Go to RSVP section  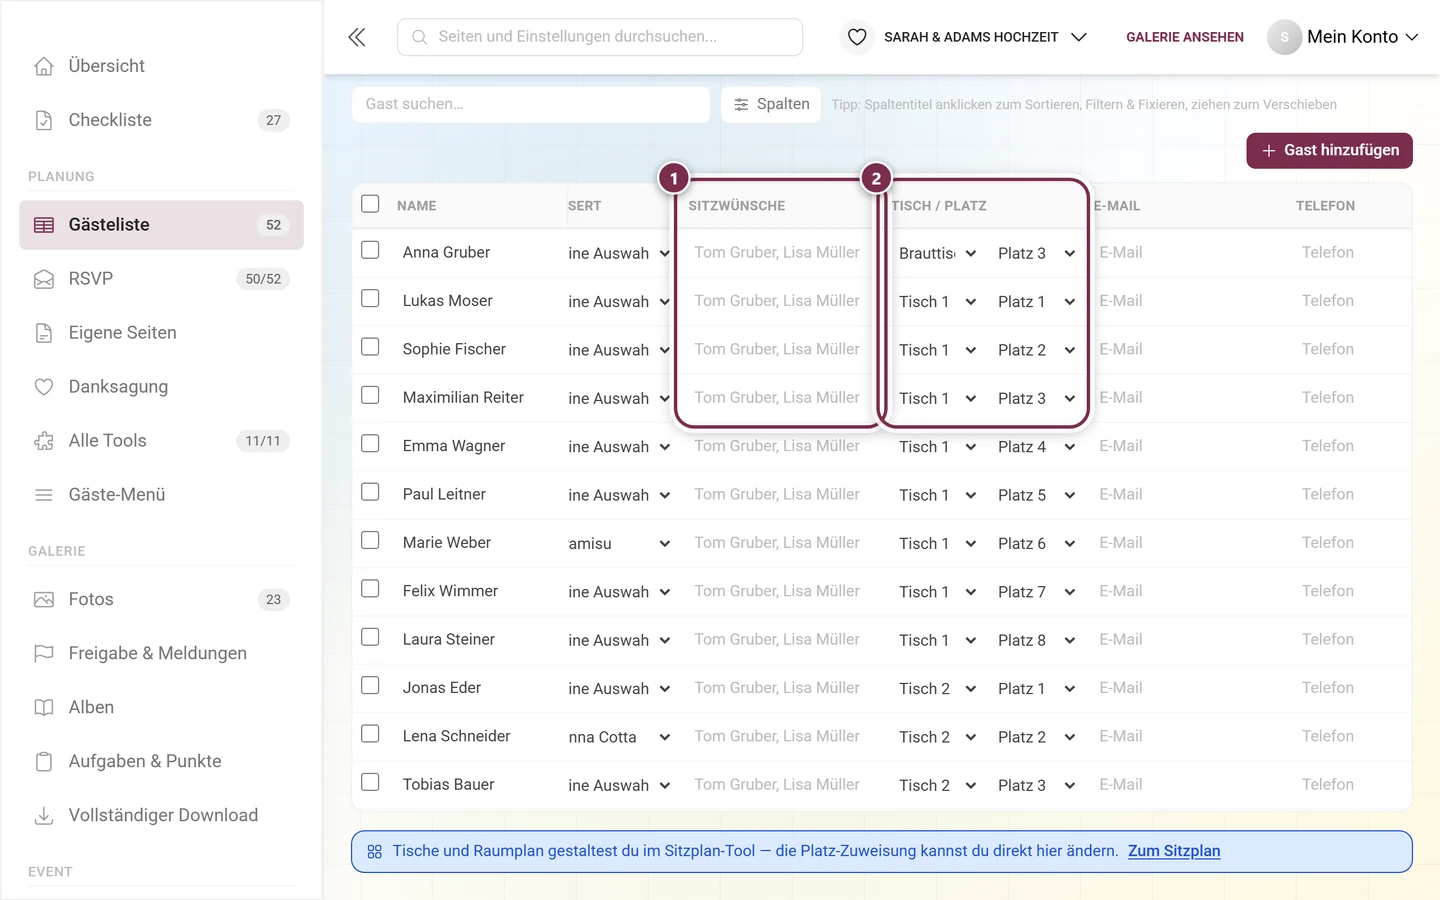click(x=161, y=279)
